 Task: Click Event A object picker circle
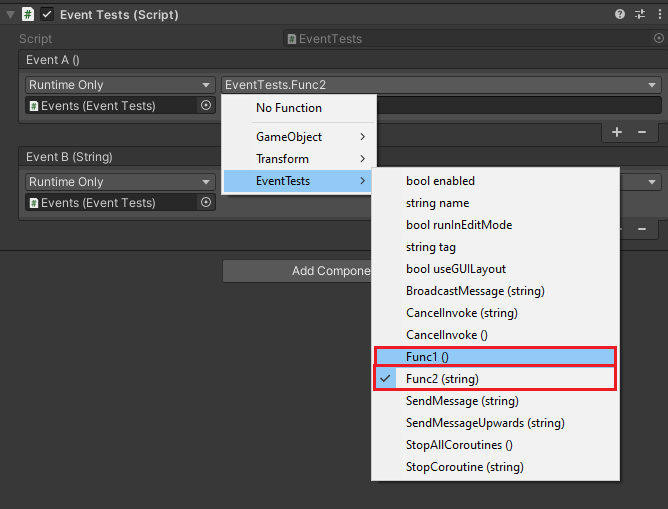coord(206,105)
